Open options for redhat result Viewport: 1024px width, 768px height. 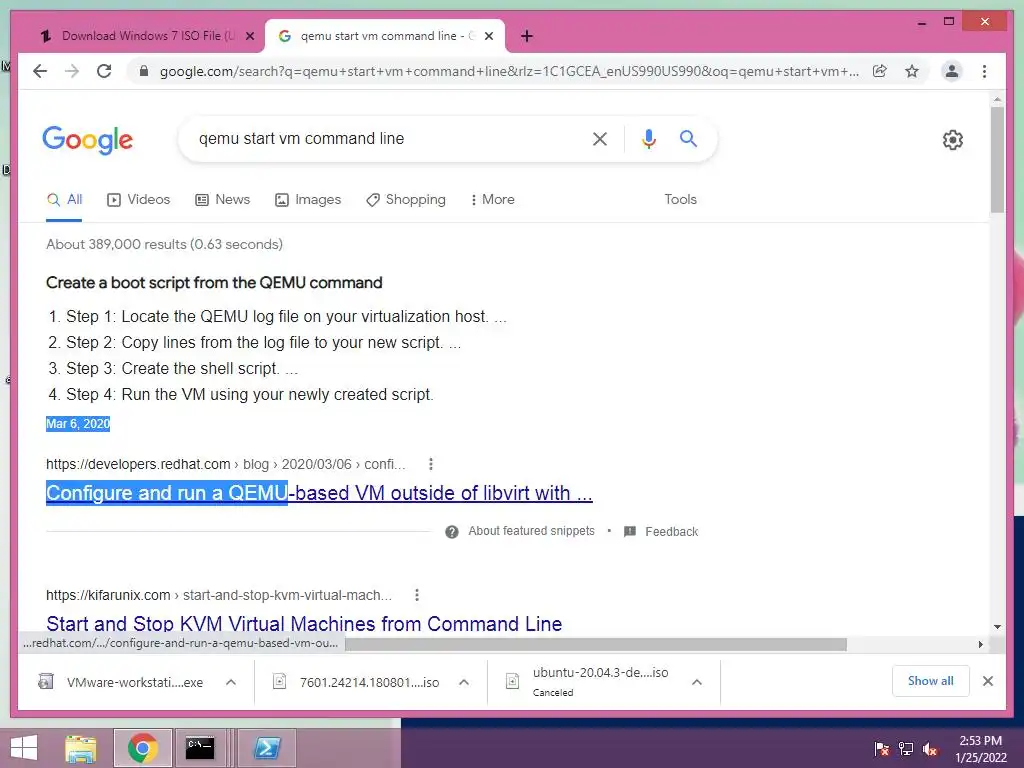[x=430, y=464]
